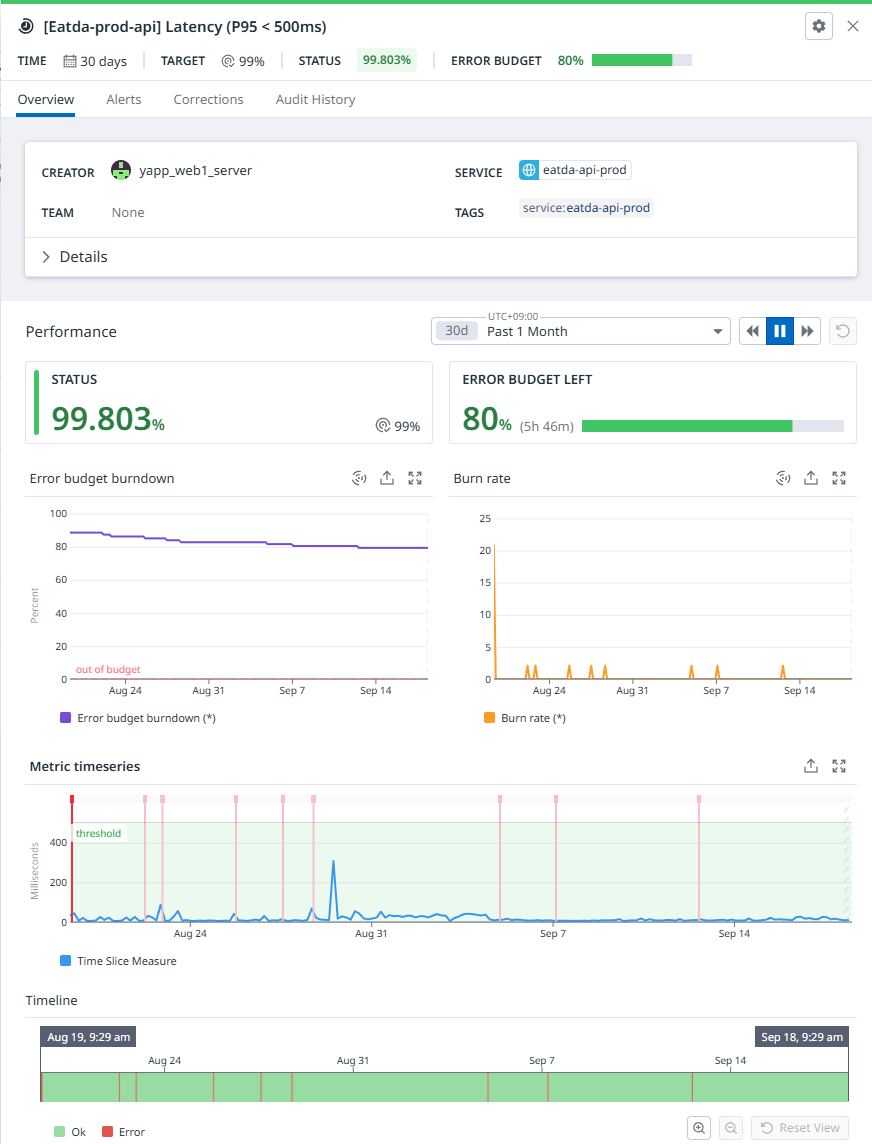This screenshot has width=872, height=1144.
Task: Click the threshold label on Metric timeseries
Action: [99, 833]
